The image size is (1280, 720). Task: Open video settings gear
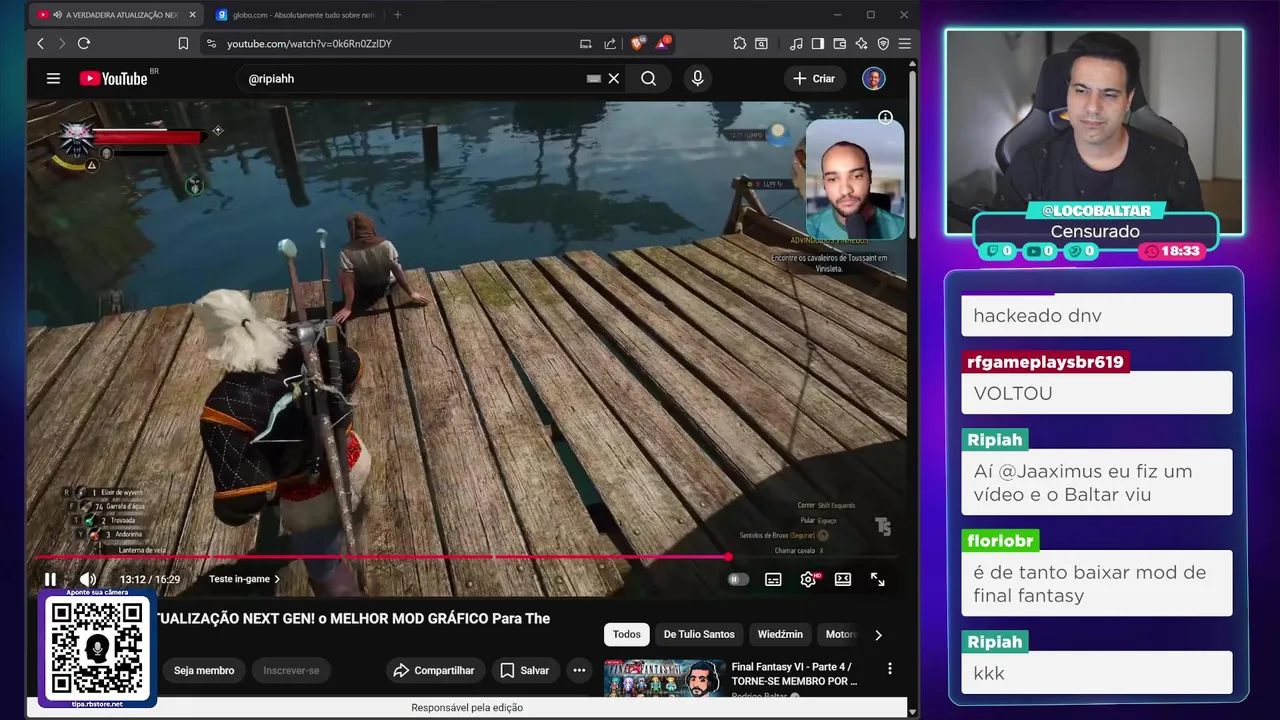pyautogui.click(x=808, y=579)
